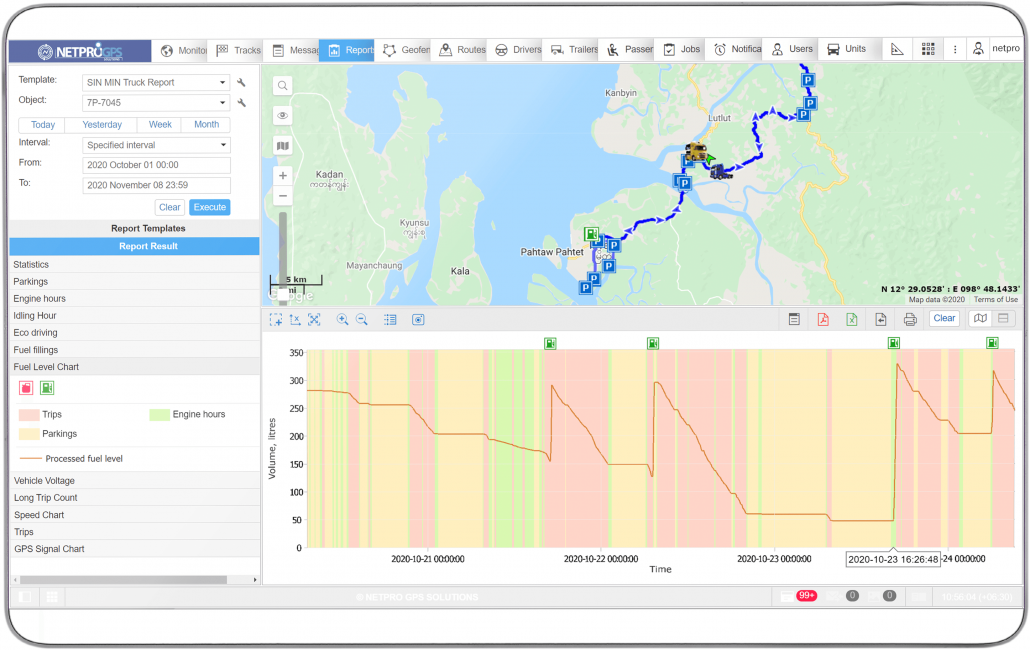Execute the report
Image resolution: width=1030 pixels, height=650 pixels.
(209, 207)
